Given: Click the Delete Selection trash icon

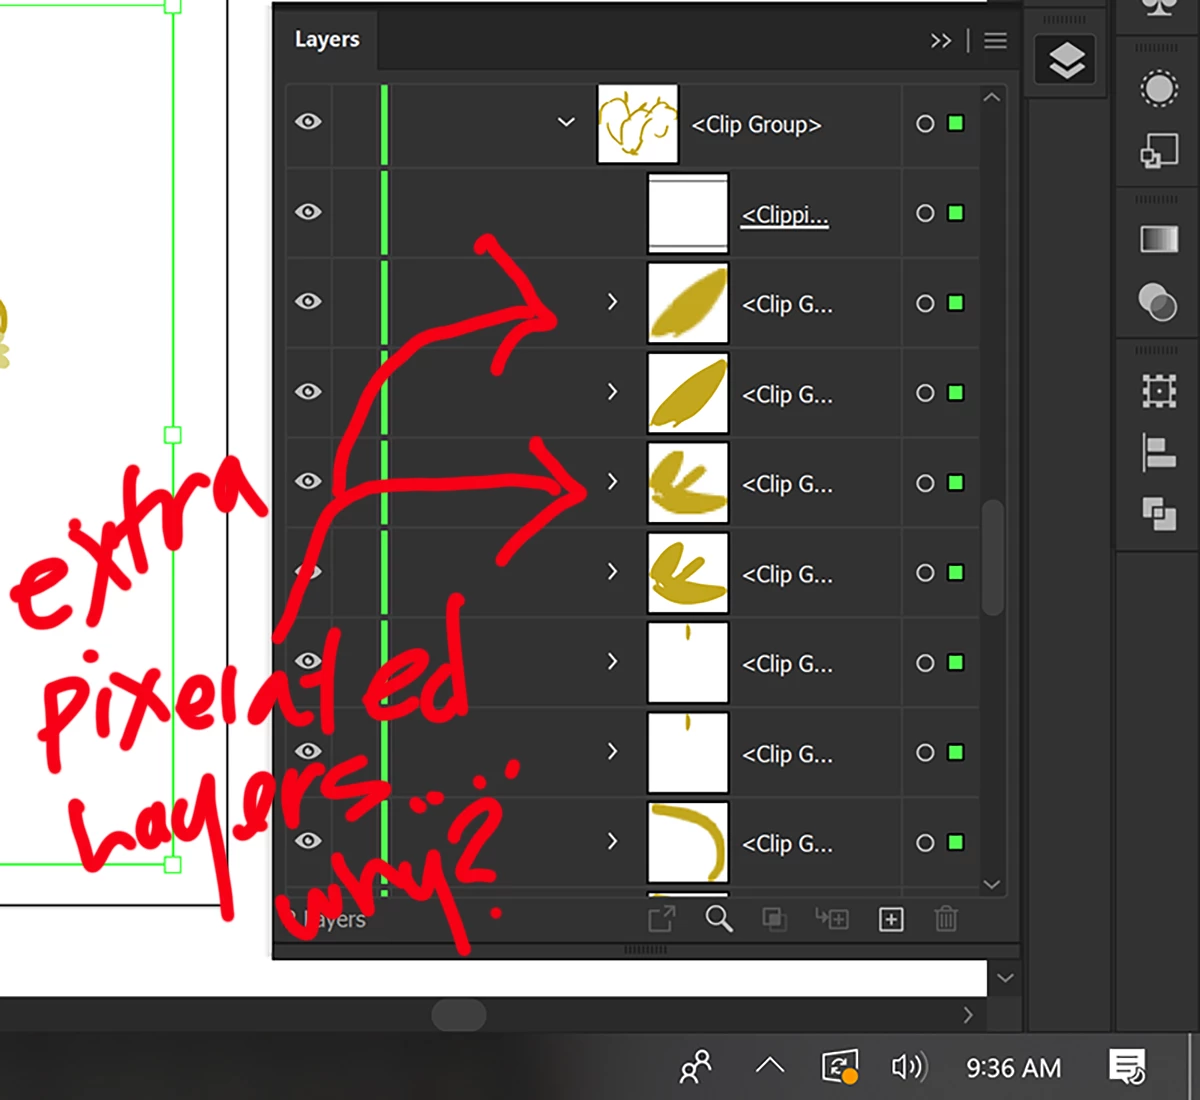Looking at the screenshot, I should coord(946,918).
